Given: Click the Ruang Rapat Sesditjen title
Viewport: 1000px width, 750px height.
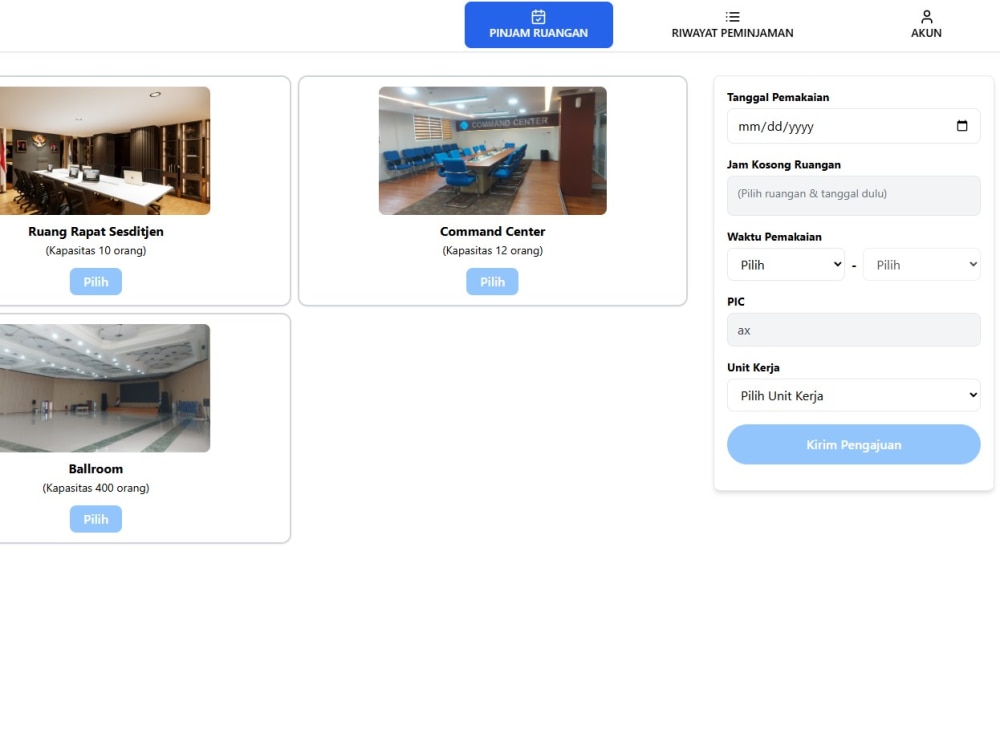Looking at the screenshot, I should click(x=96, y=232).
